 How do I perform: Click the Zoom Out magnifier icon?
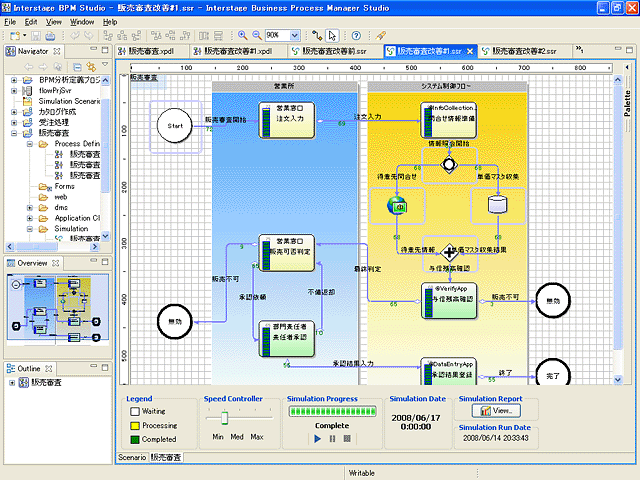(x=256, y=35)
